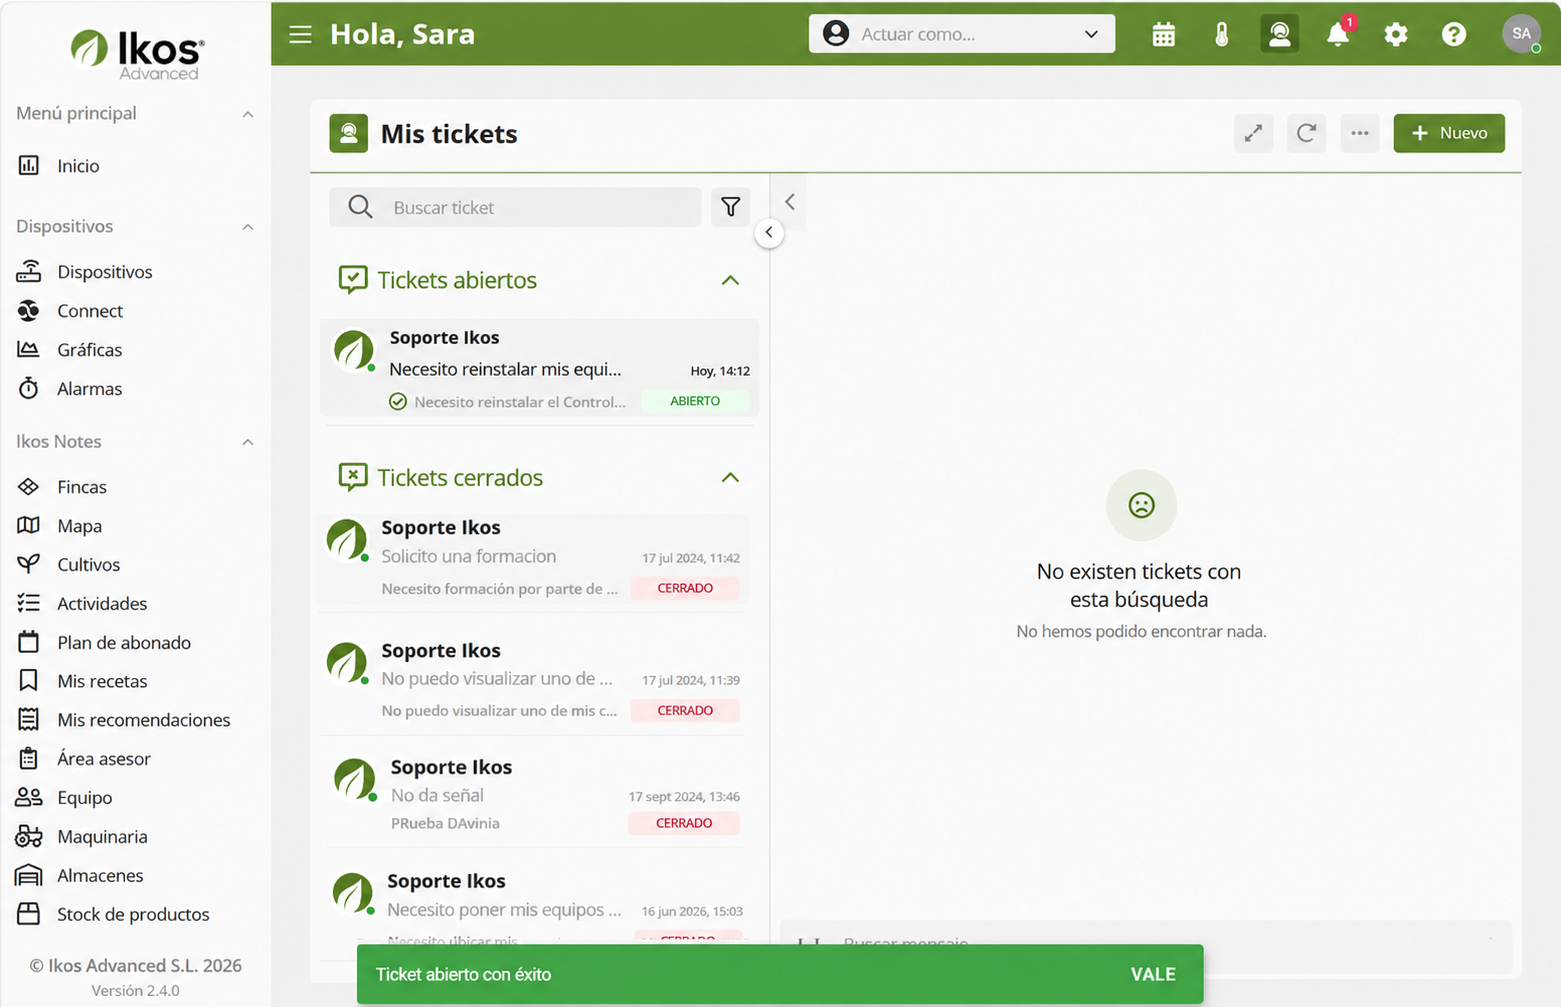Open the ticket filter funnel icon
1561x1007 pixels.
(x=731, y=207)
